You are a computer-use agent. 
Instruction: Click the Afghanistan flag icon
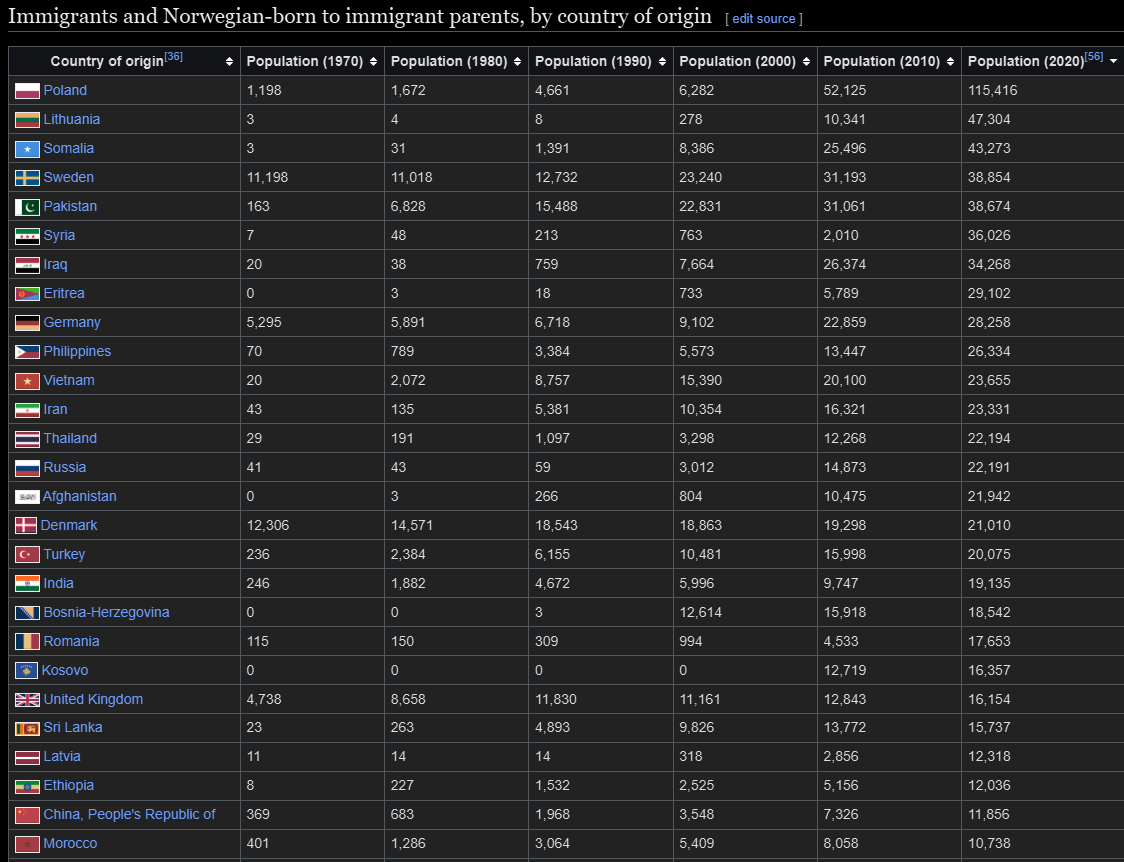(x=27, y=497)
